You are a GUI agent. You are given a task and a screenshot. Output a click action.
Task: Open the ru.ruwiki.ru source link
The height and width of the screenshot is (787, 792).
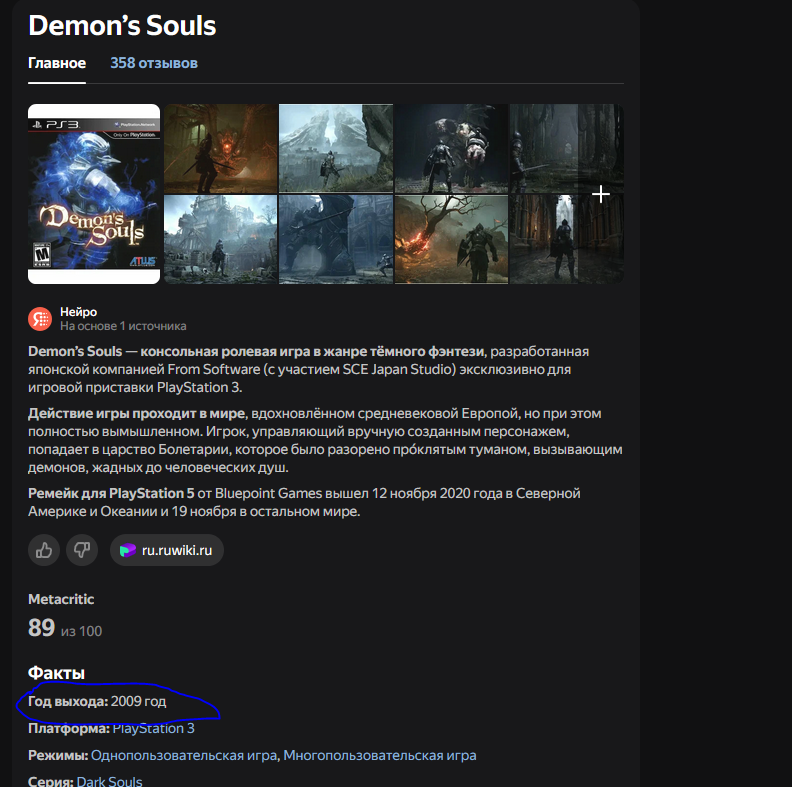coord(167,550)
